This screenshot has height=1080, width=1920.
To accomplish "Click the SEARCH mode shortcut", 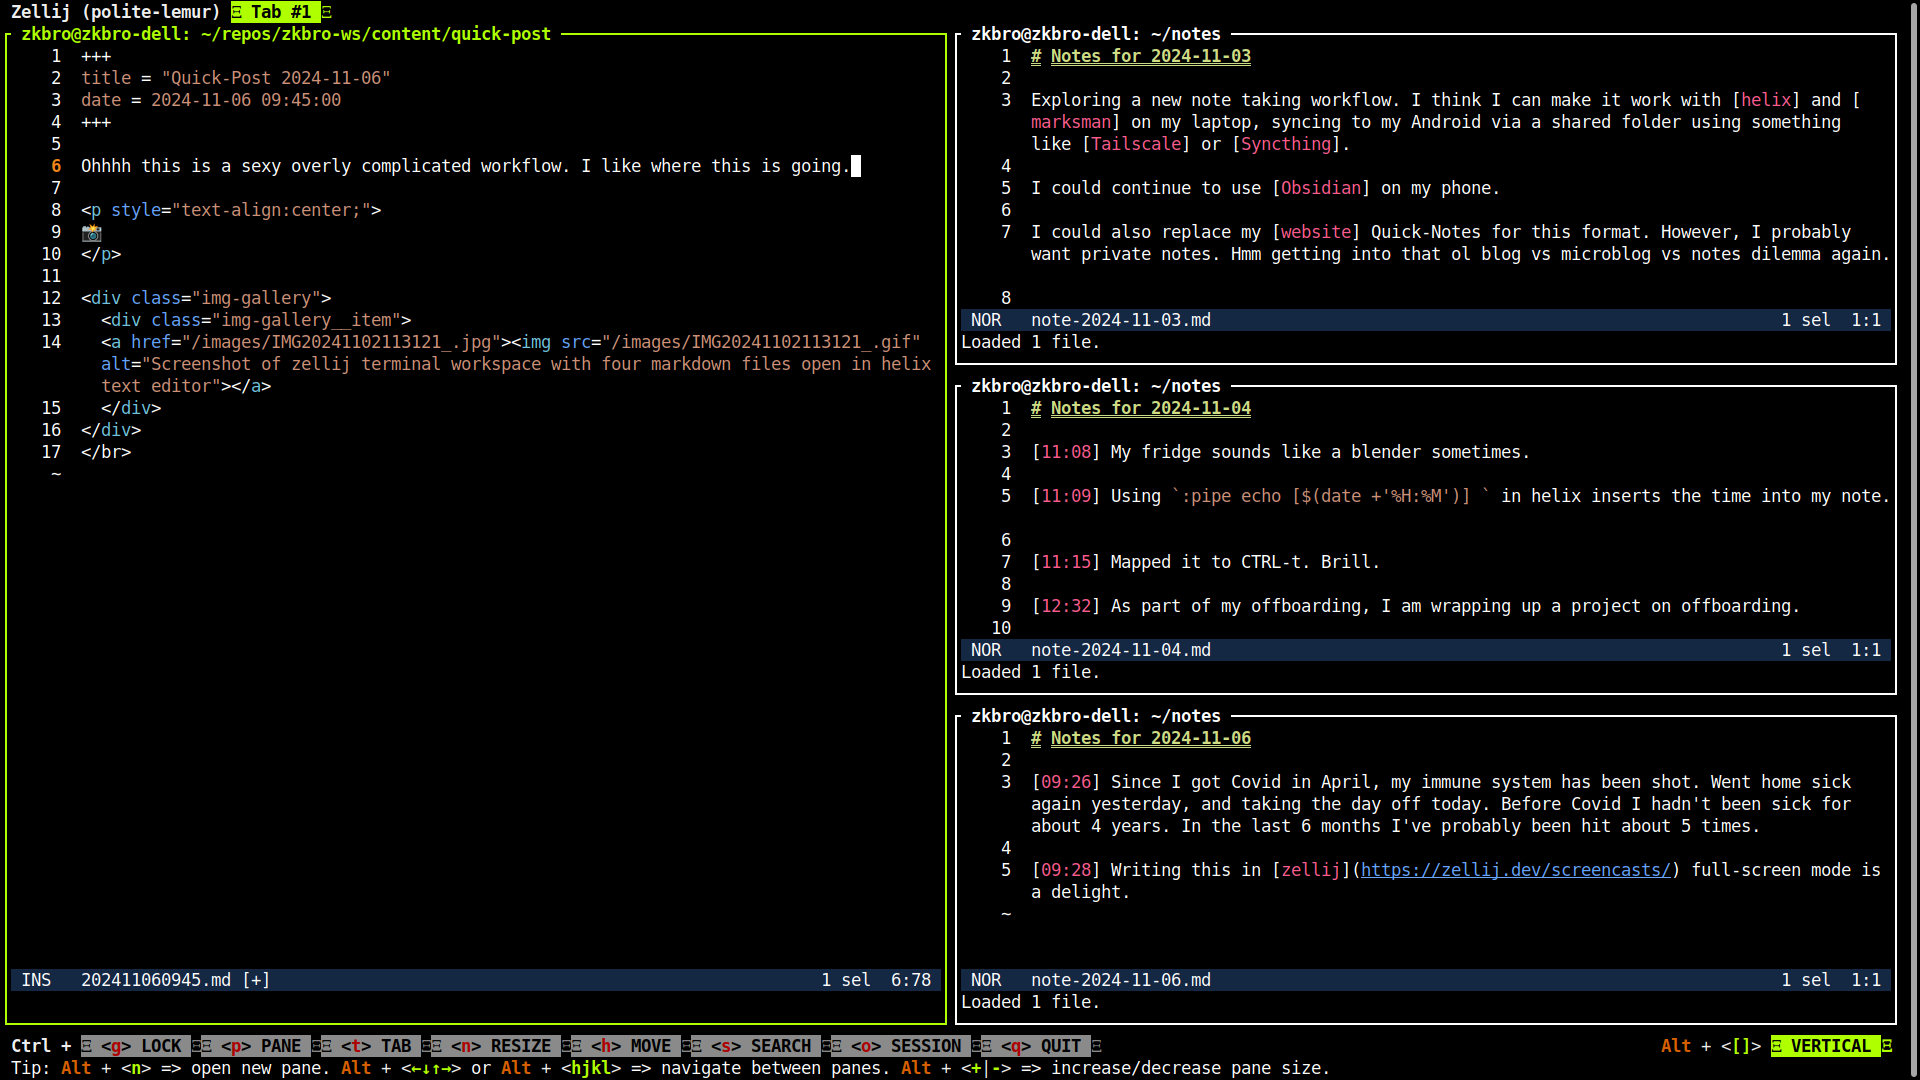I will 760,1046.
